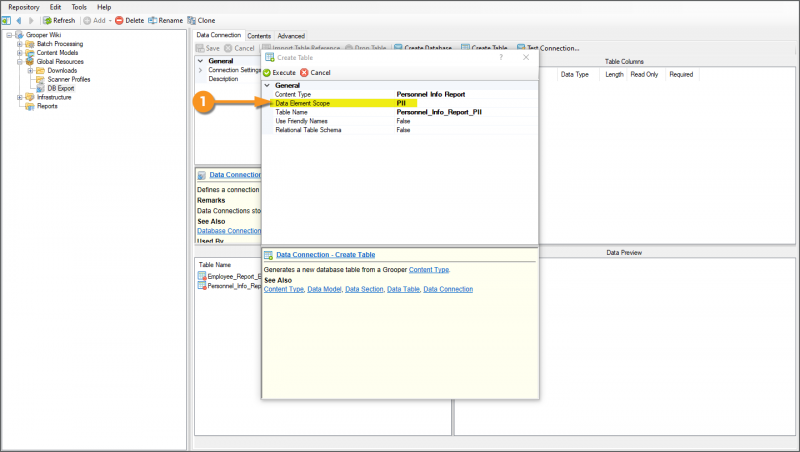Collapse the Grooper Wiki root node
This screenshot has height=452, width=800.
click(x=9, y=35)
